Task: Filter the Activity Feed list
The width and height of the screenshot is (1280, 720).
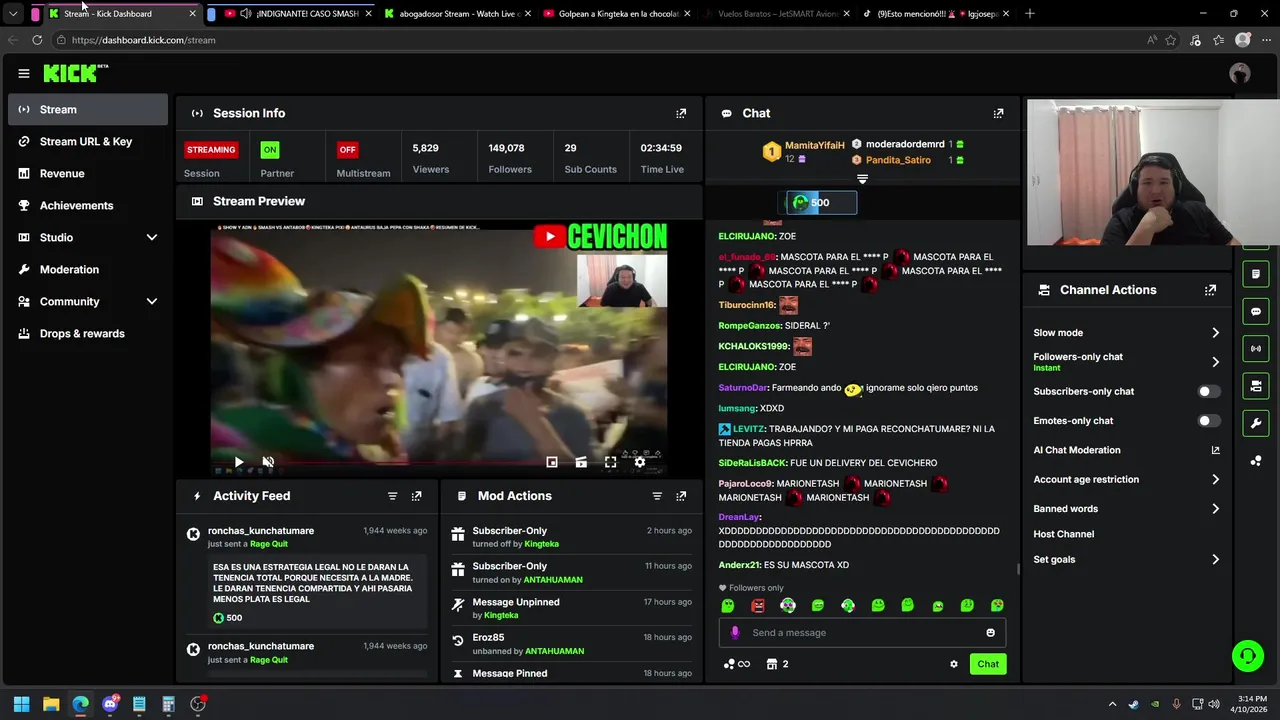Action: click(x=392, y=496)
